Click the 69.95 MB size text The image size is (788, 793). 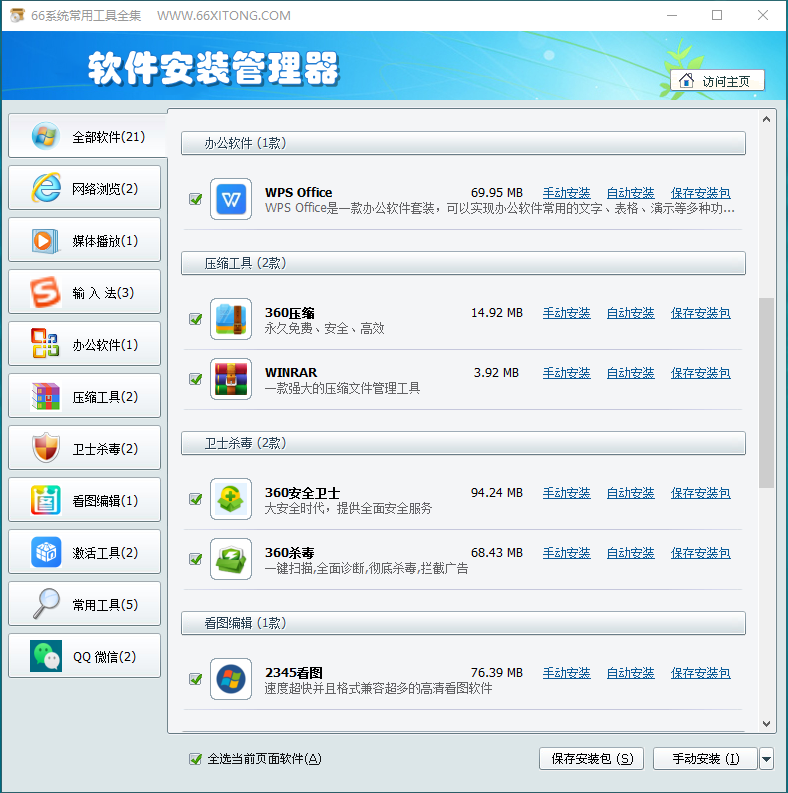(497, 193)
